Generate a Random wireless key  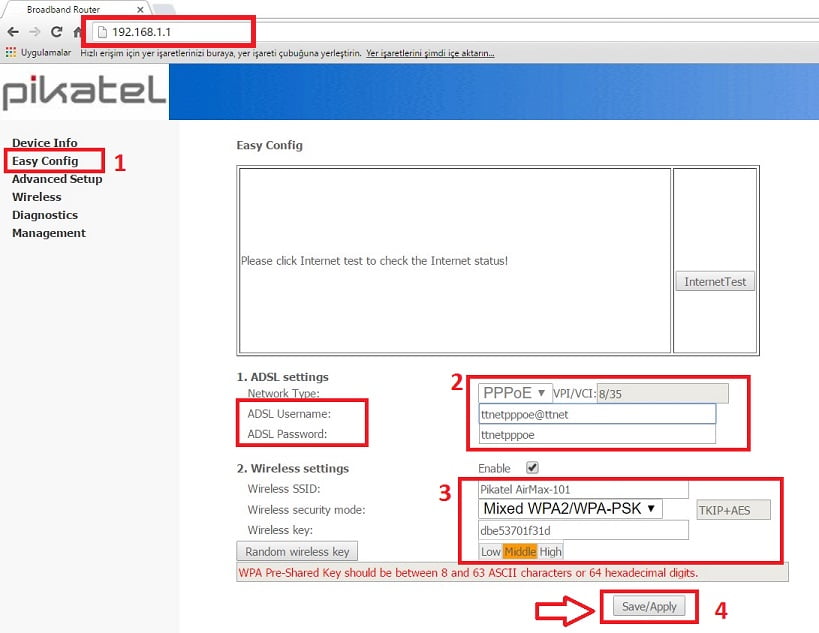coord(297,552)
